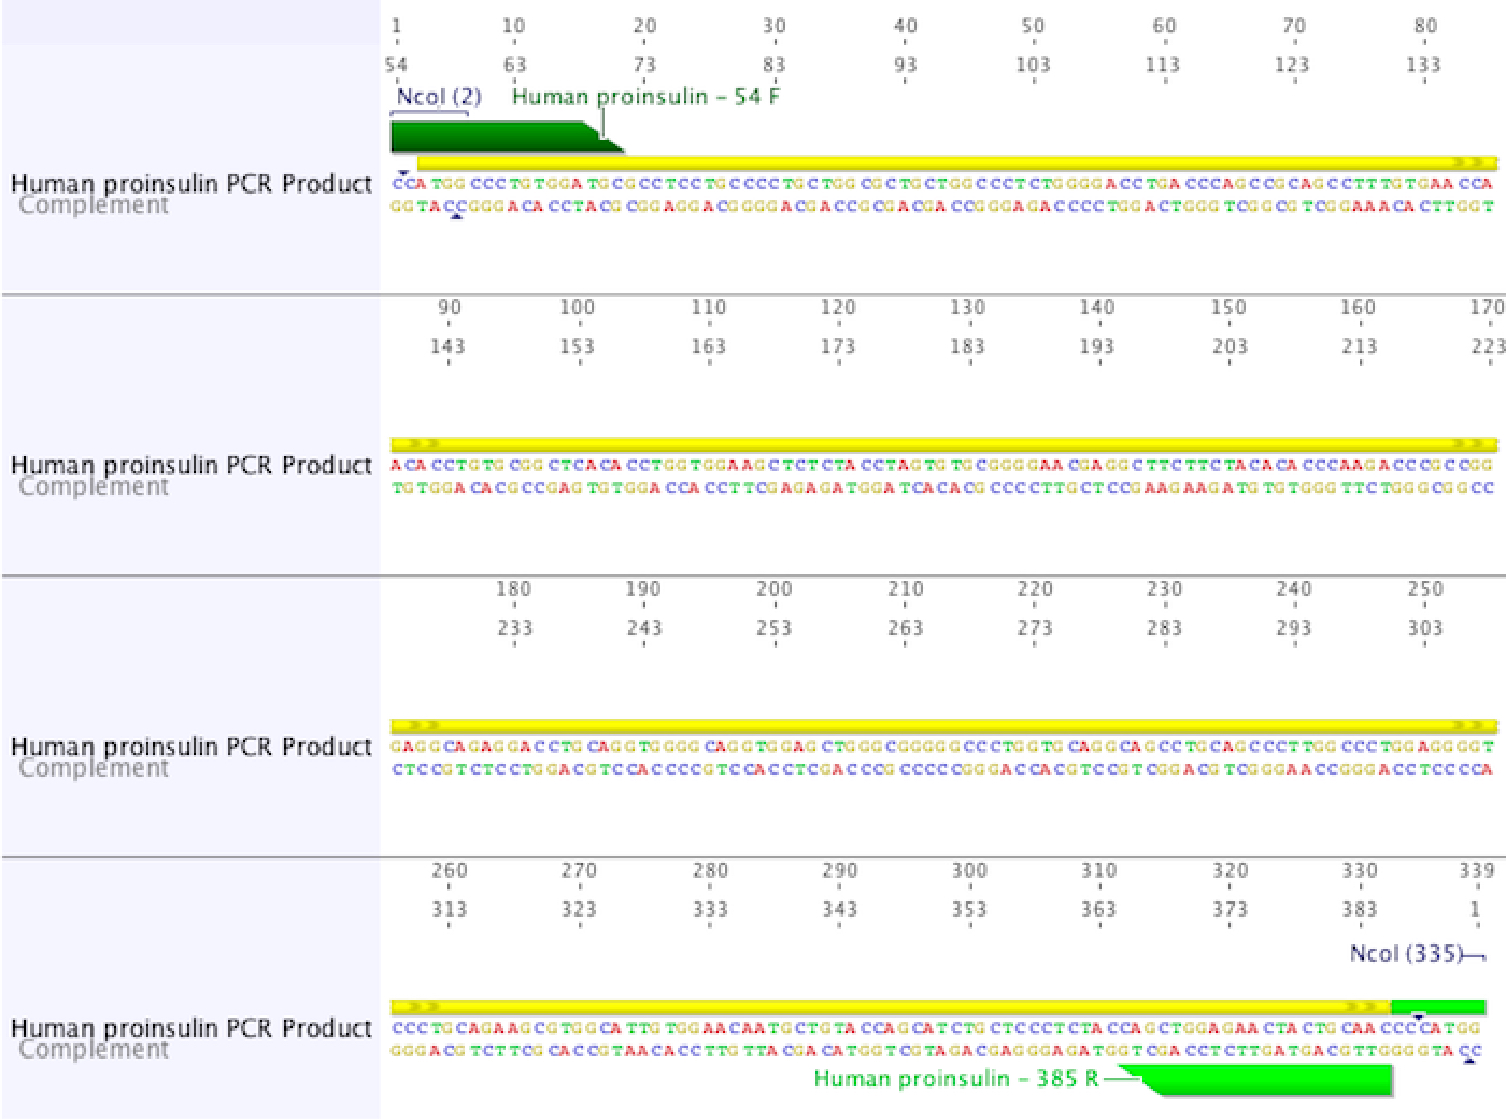Select the complement sequence starting TGT GGA CAC
The height and width of the screenshot is (1119, 1506).
click(943, 488)
